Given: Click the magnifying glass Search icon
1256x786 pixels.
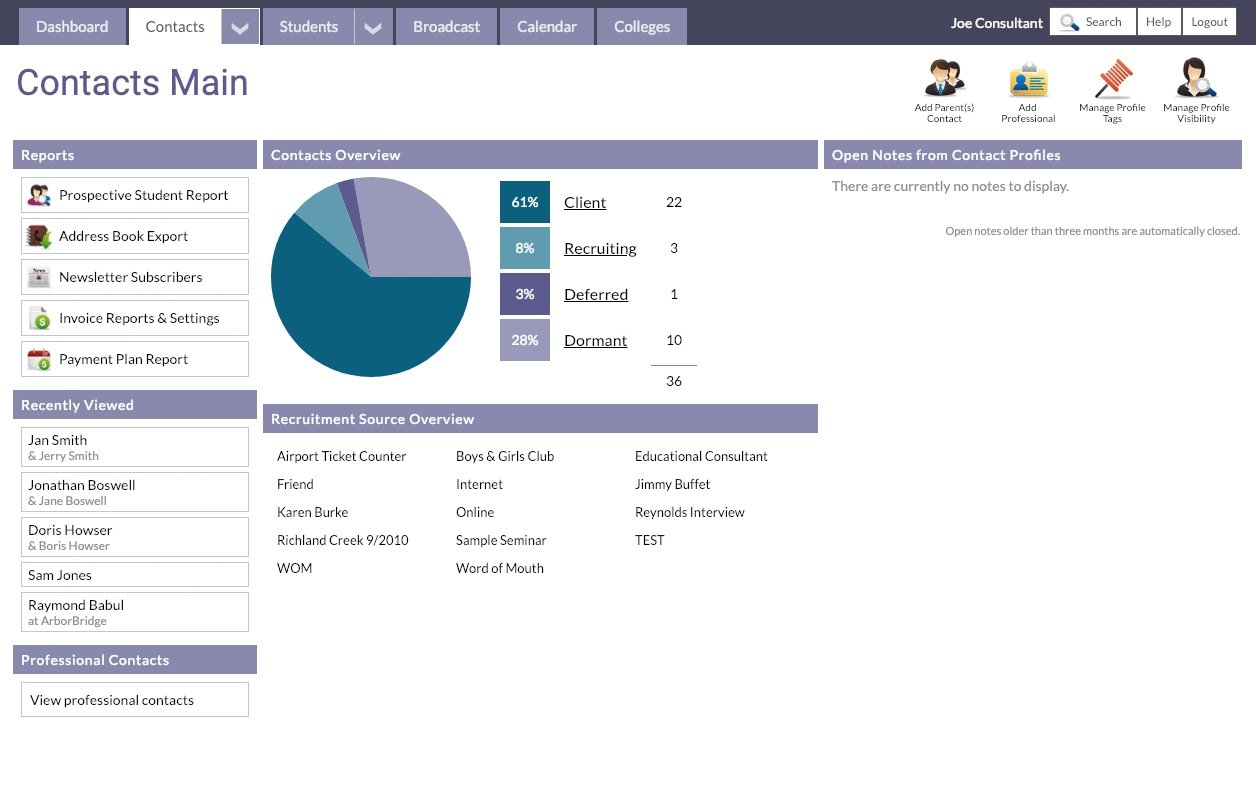Looking at the screenshot, I should pyautogui.click(x=1069, y=22).
